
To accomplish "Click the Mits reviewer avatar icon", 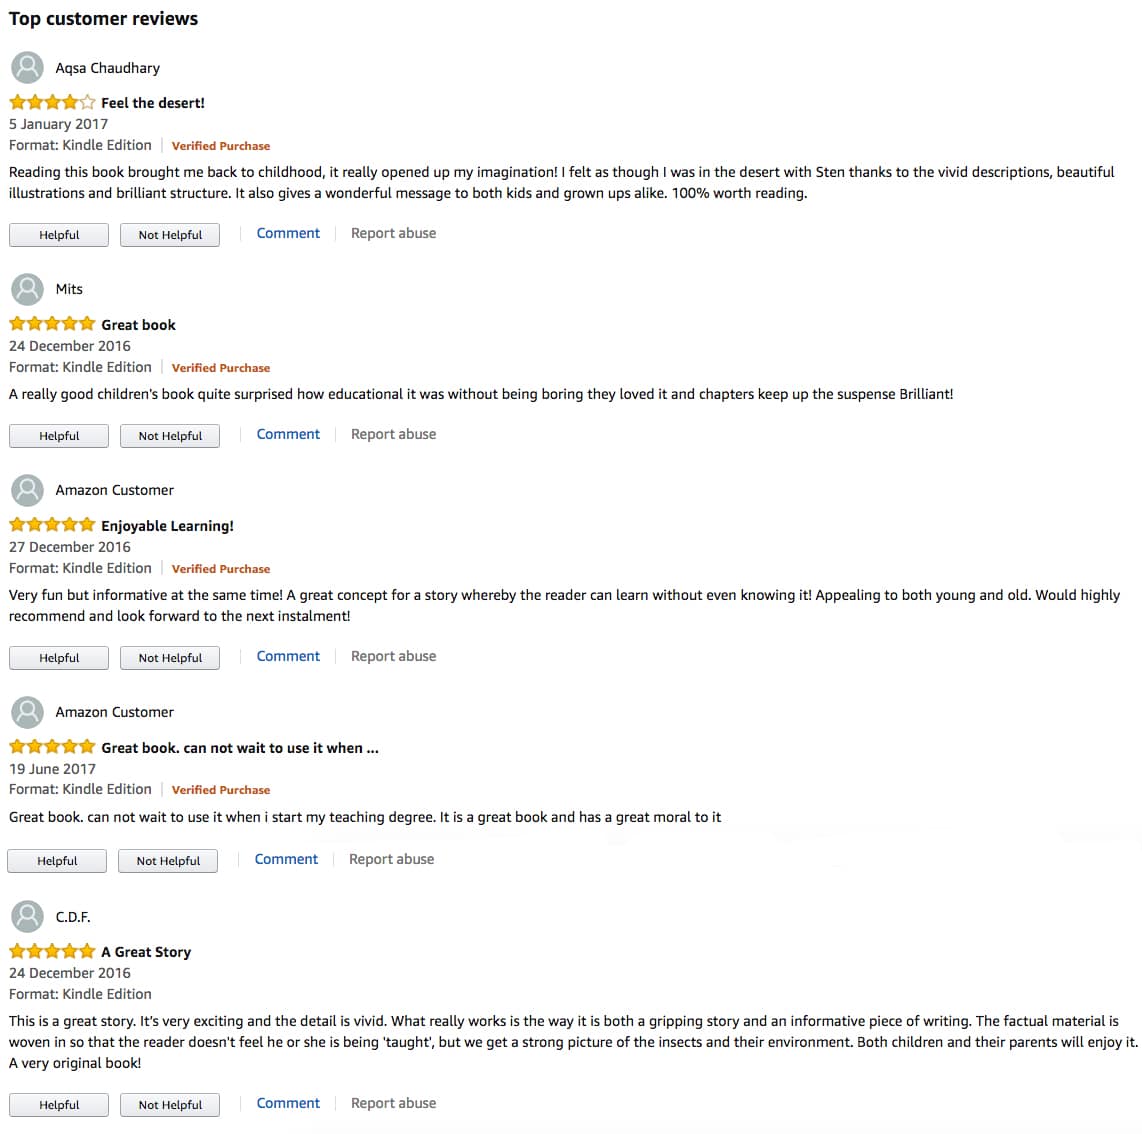I will point(27,289).
